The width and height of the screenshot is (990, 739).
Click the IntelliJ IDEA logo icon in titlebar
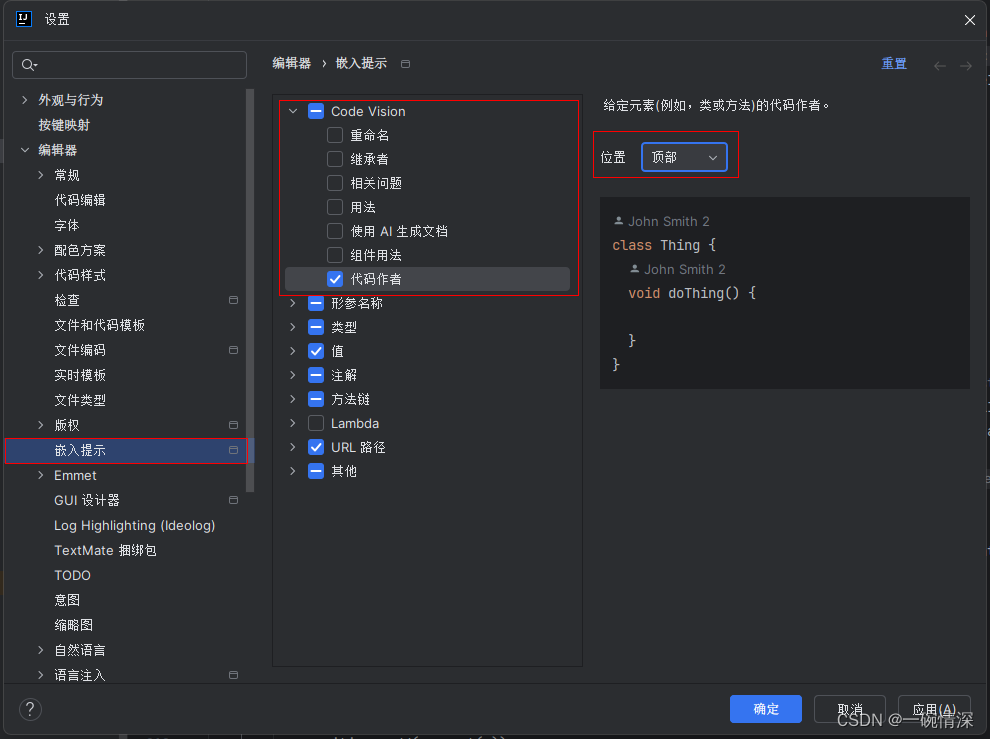pyautogui.click(x=23, y=18)
